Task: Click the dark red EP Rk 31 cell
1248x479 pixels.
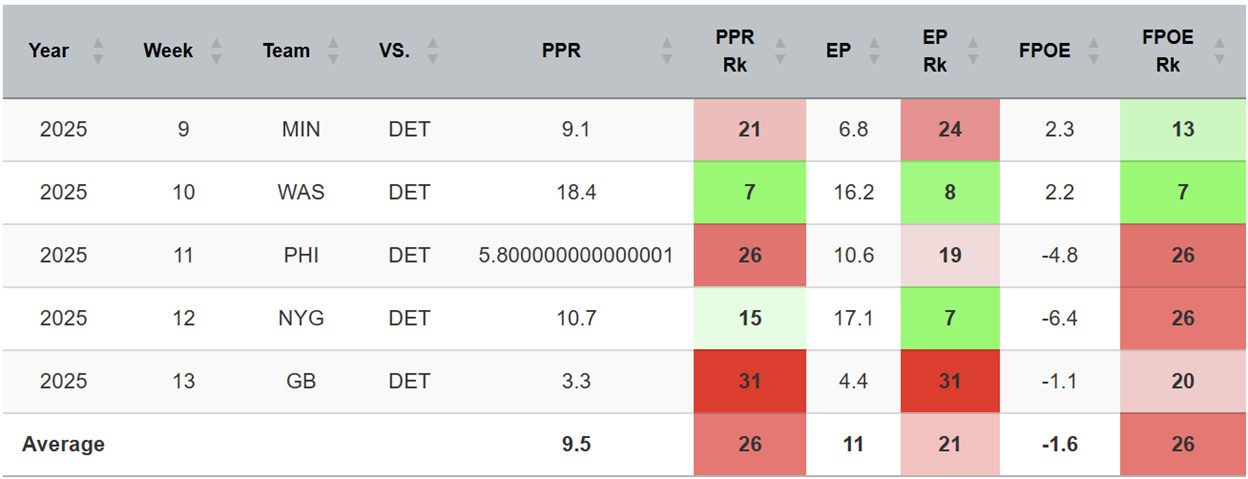Action: tap(950, 382)
